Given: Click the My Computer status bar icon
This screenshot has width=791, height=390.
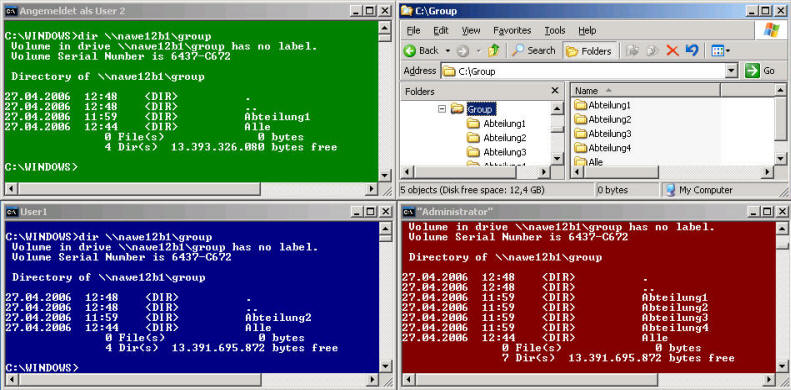Looking at the screenshot, I should point(670,190).
